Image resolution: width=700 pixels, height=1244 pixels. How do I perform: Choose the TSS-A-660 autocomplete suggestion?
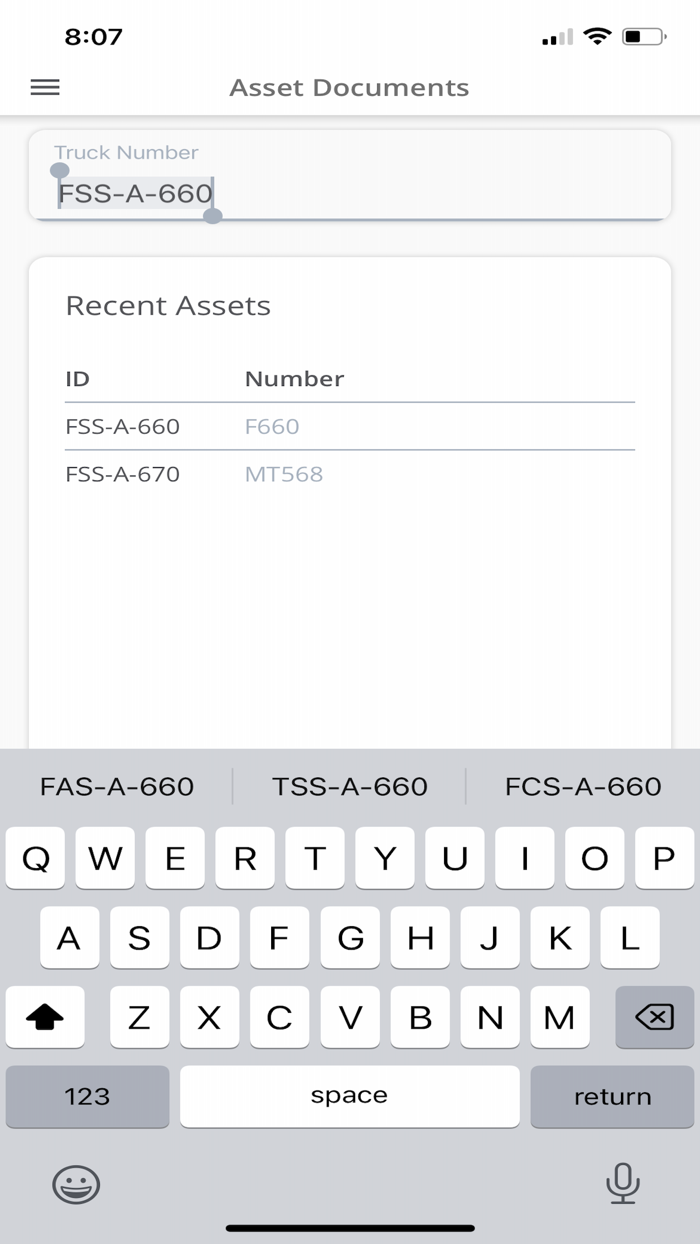tap(351, 787)
